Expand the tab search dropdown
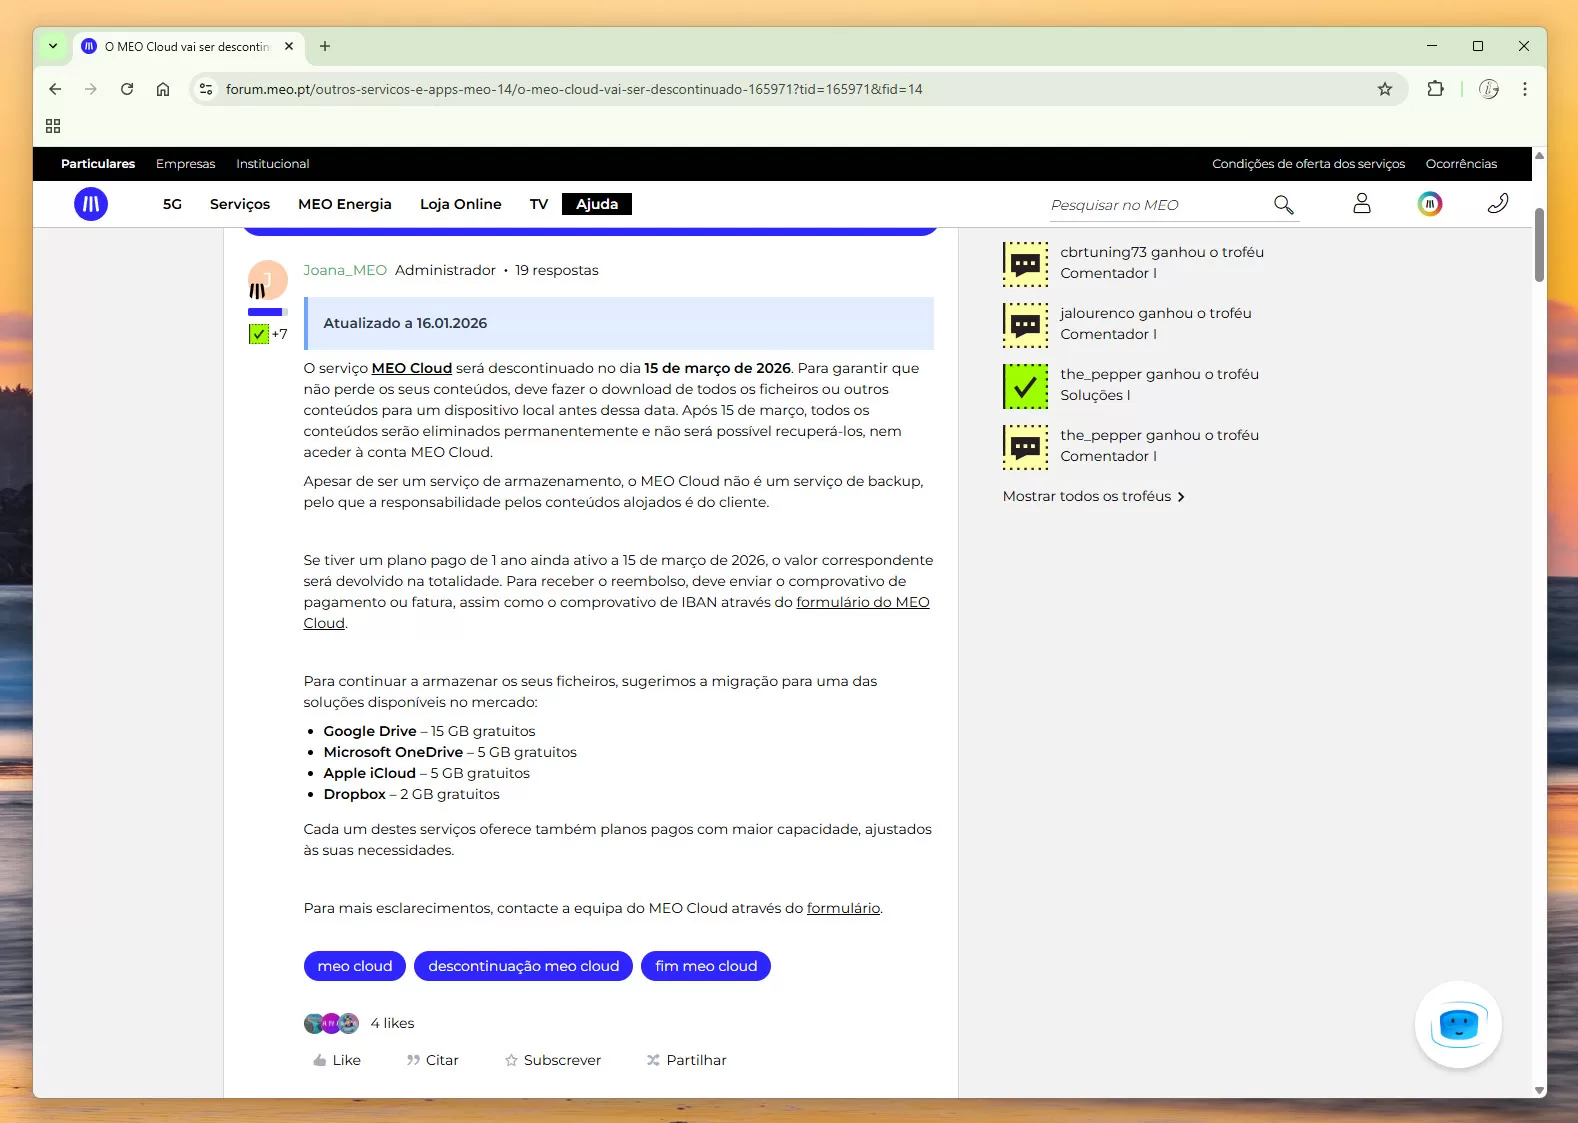 (53, 46)
